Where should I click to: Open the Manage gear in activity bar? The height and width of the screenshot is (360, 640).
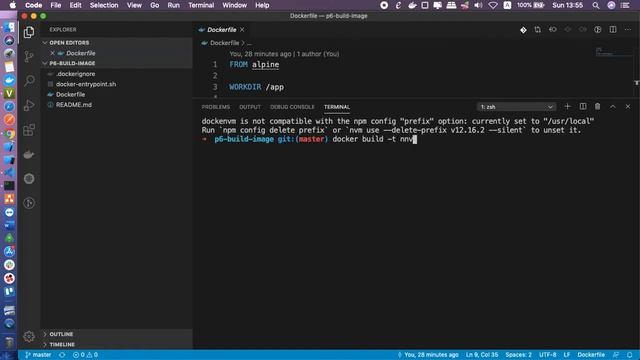click(x=29, y=336)
